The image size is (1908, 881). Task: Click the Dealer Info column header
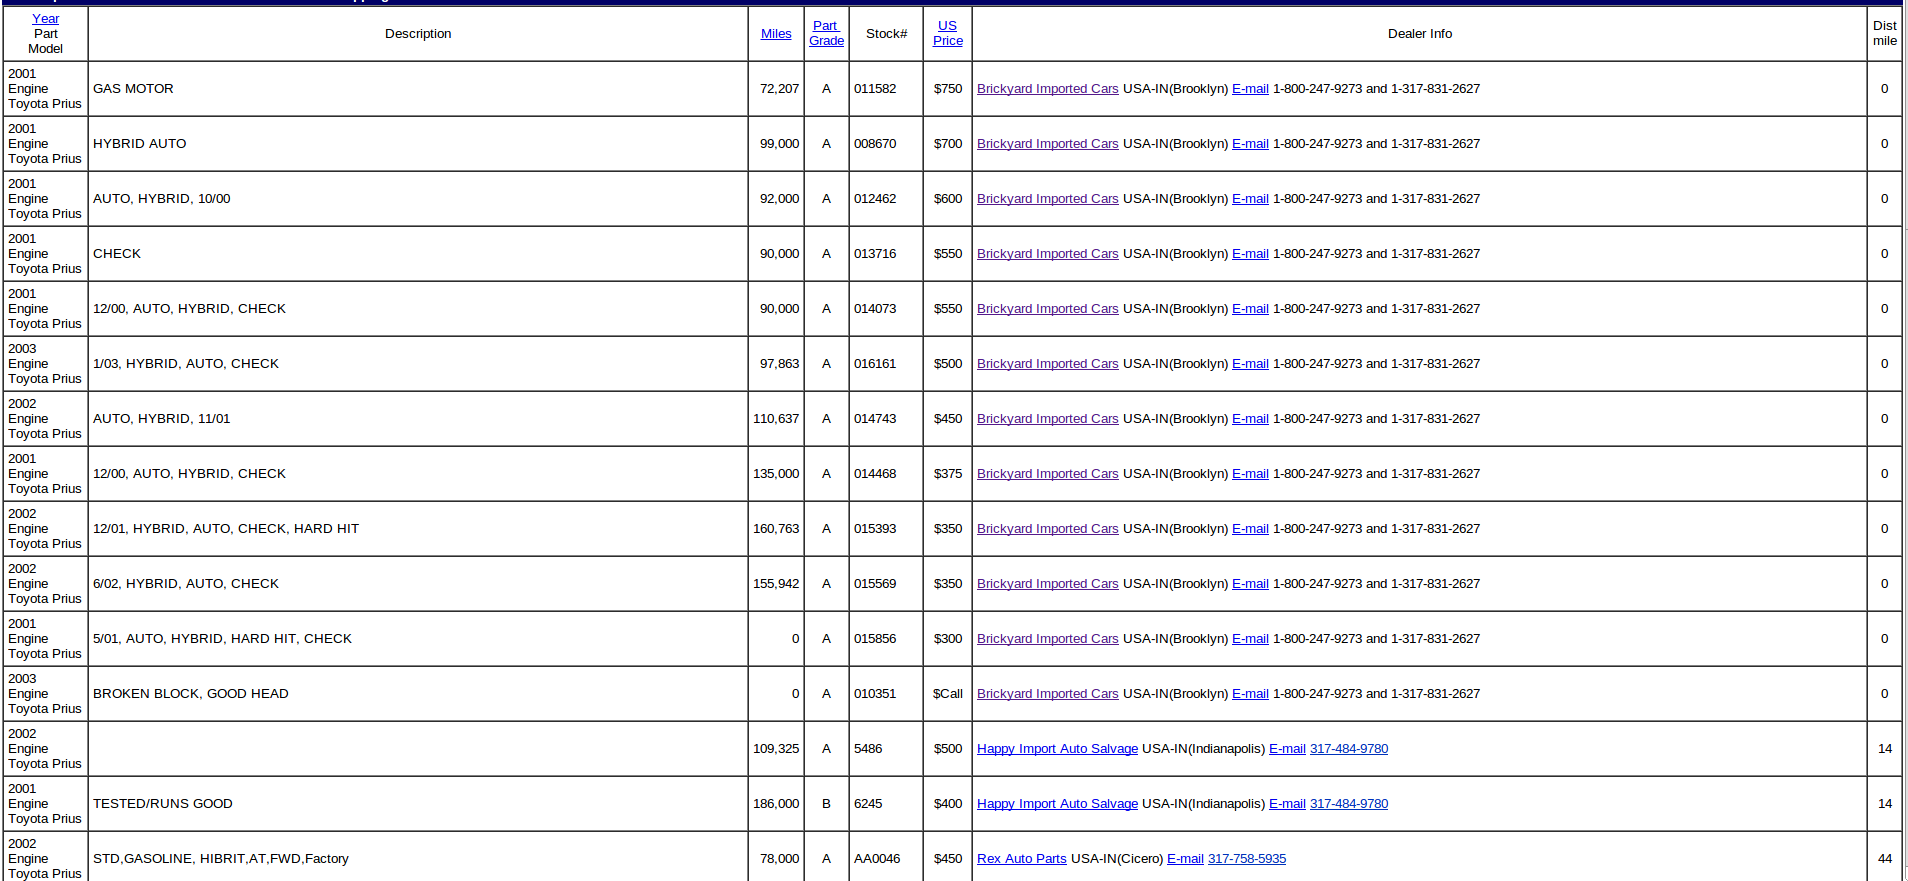pyautogui.click(x=1420, y=34)
